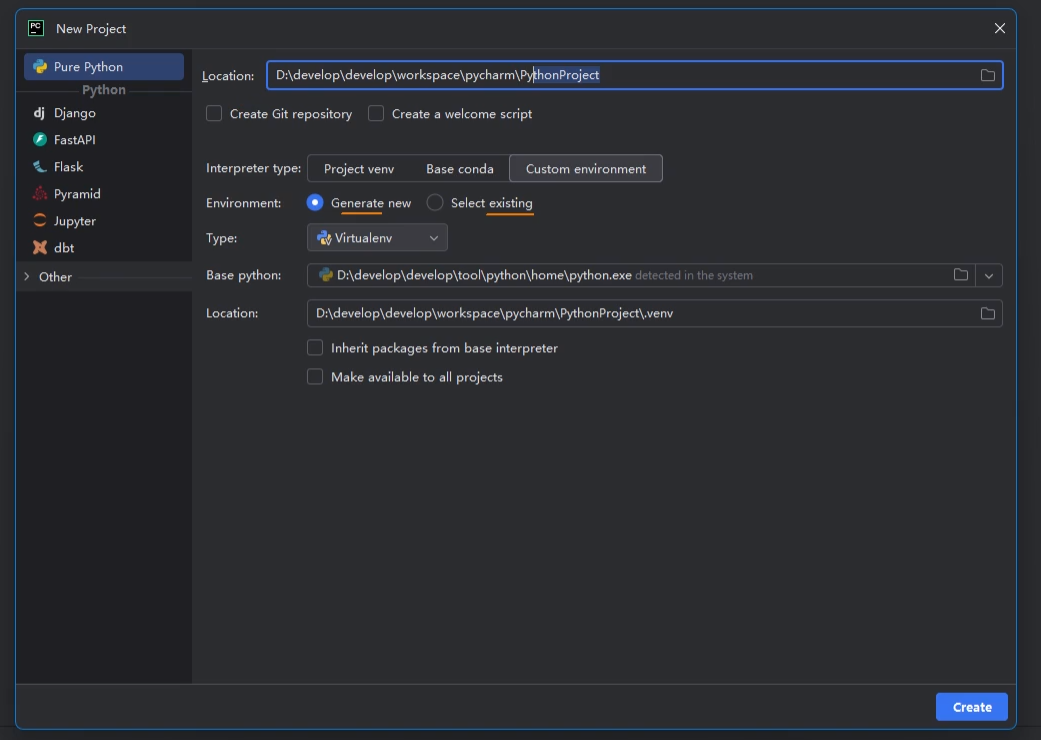
Task: Expand the Other category
Action: 27,277
